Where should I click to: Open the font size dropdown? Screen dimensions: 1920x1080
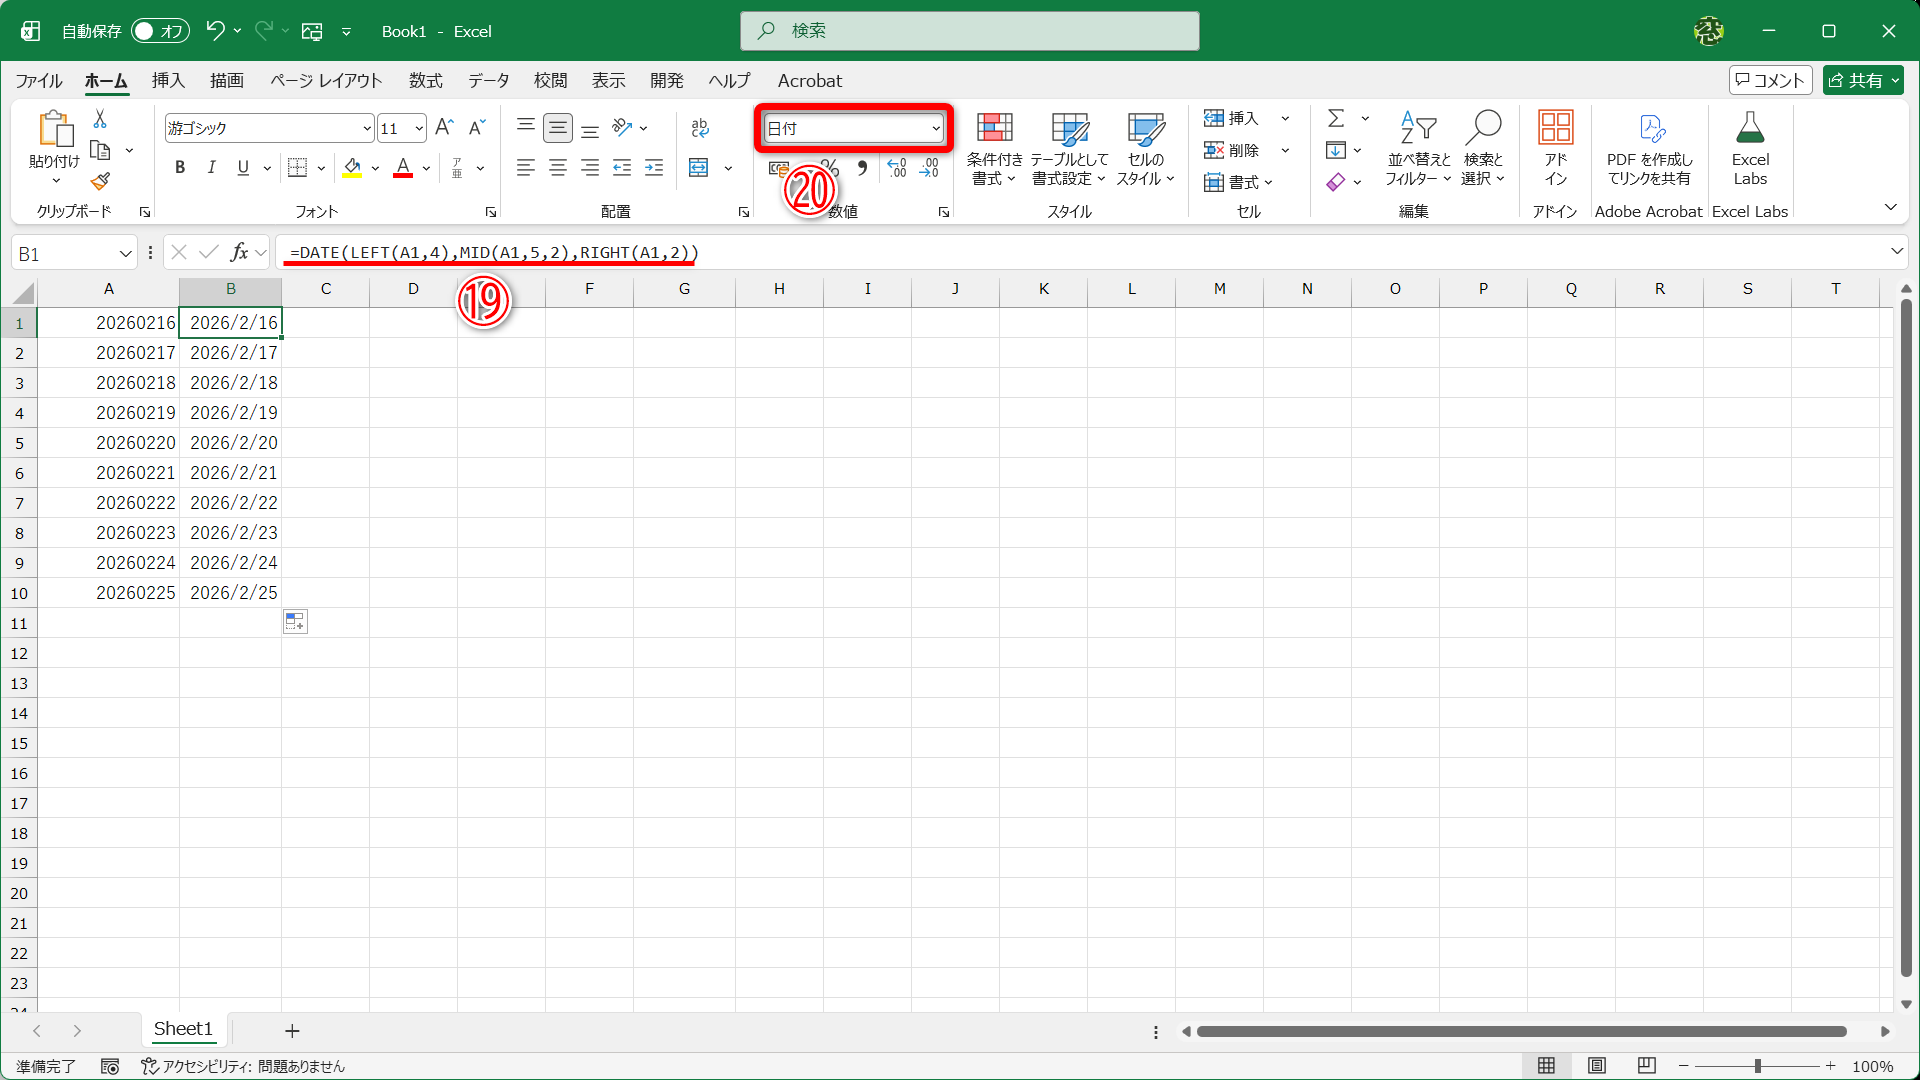(x=417, y=128)
